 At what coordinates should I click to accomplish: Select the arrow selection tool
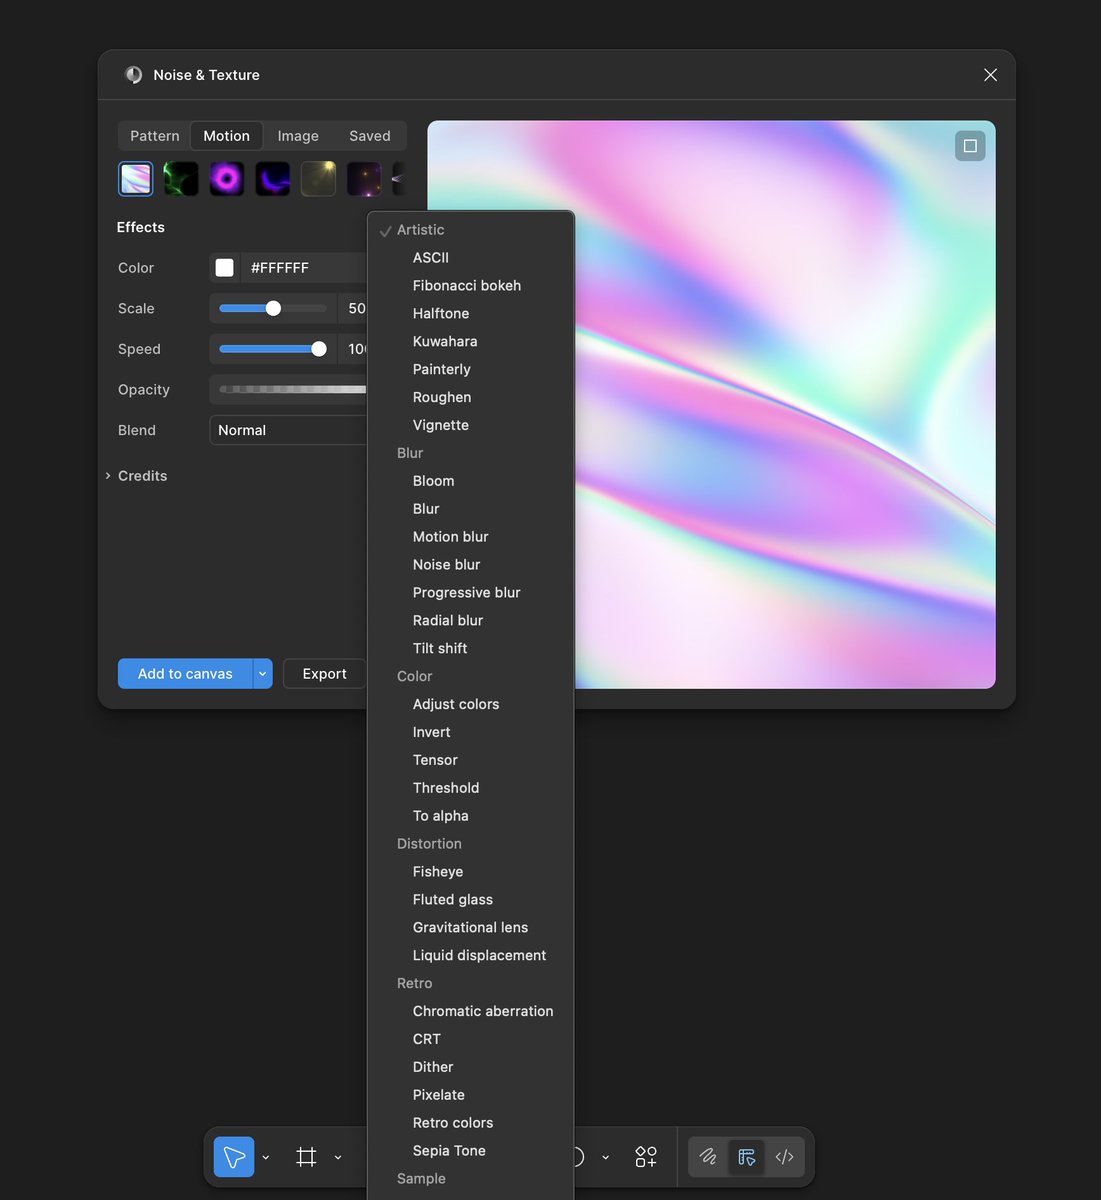point(233,1156)
